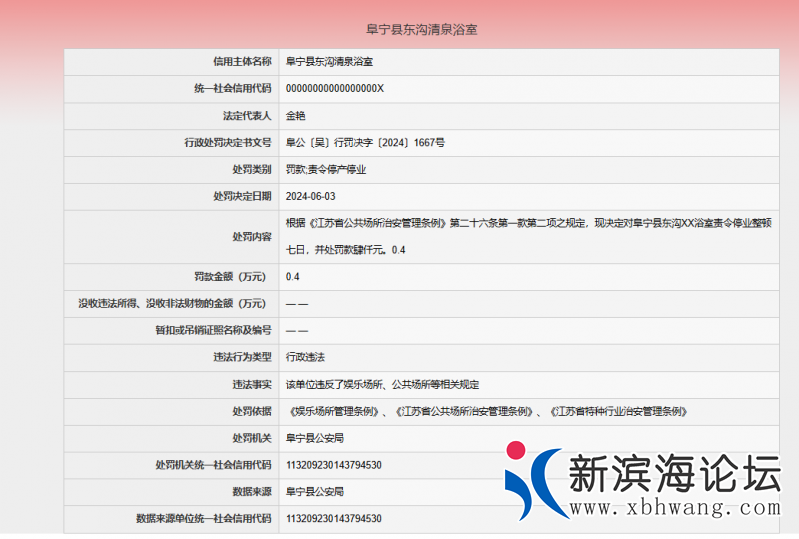
Task: Click the penalty document number ending 1667号
Action: click(x=365, y=143)
